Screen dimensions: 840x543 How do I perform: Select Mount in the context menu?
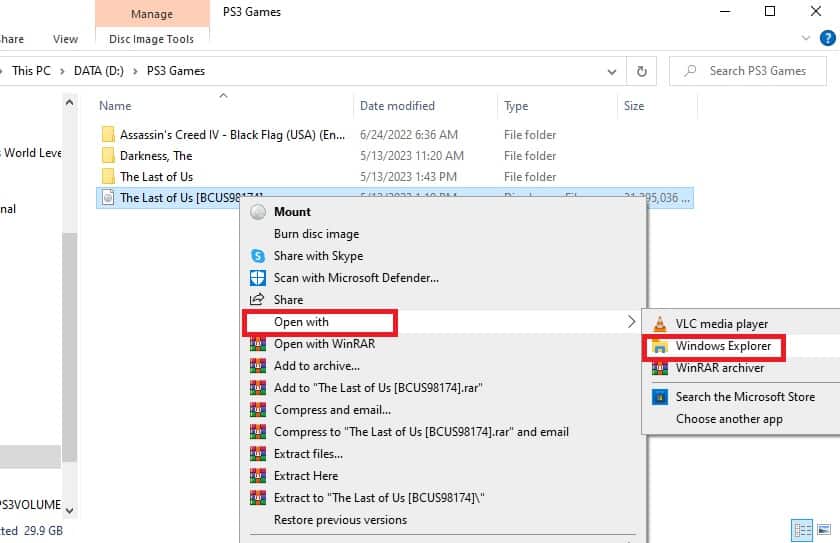(x=292, y=212)
